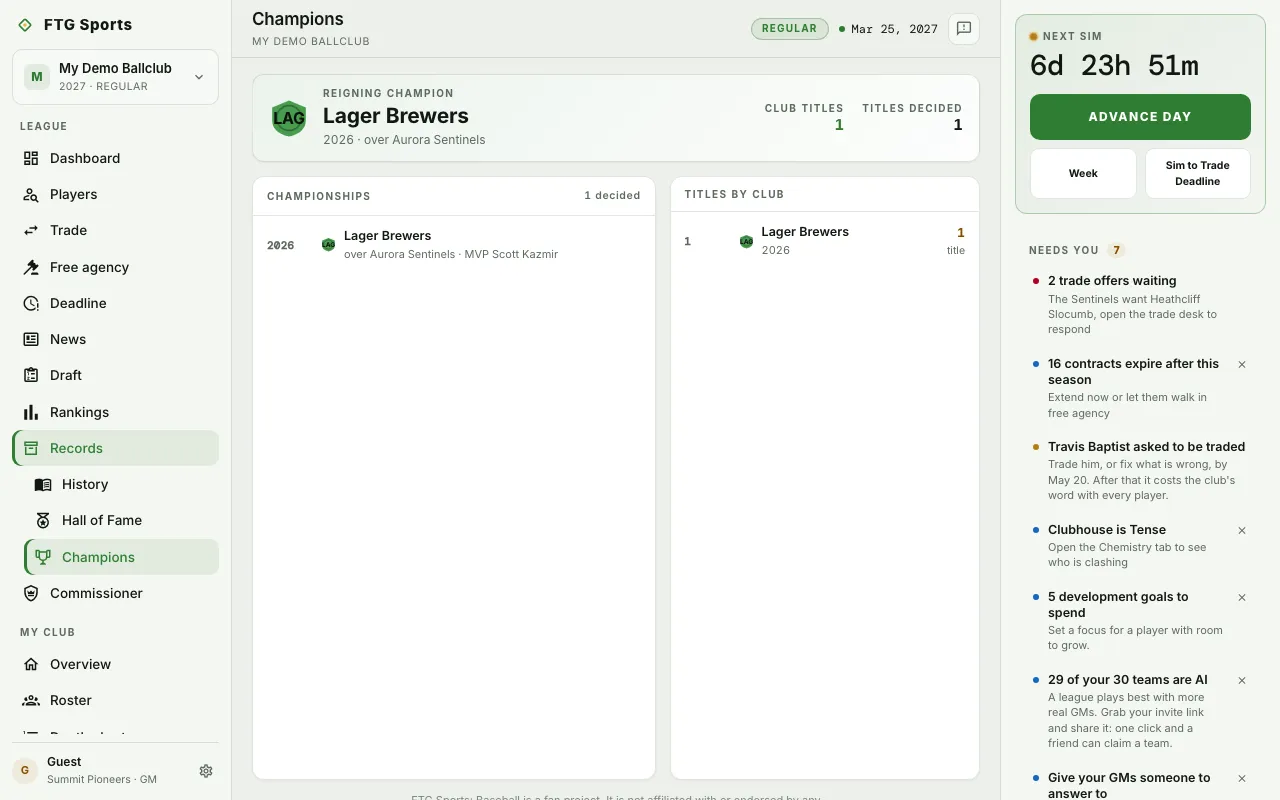Screen dimensions: 1280x800
Task: Click the LAG badge in Reigning Champion card
Action: 289,118
